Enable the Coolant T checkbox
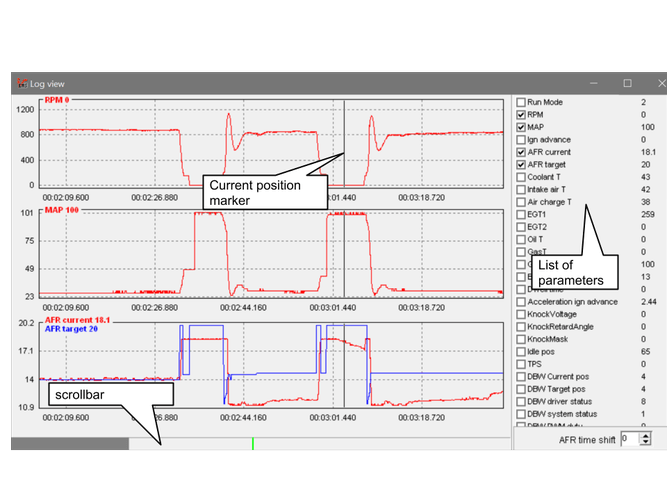 tap(520, 177)
